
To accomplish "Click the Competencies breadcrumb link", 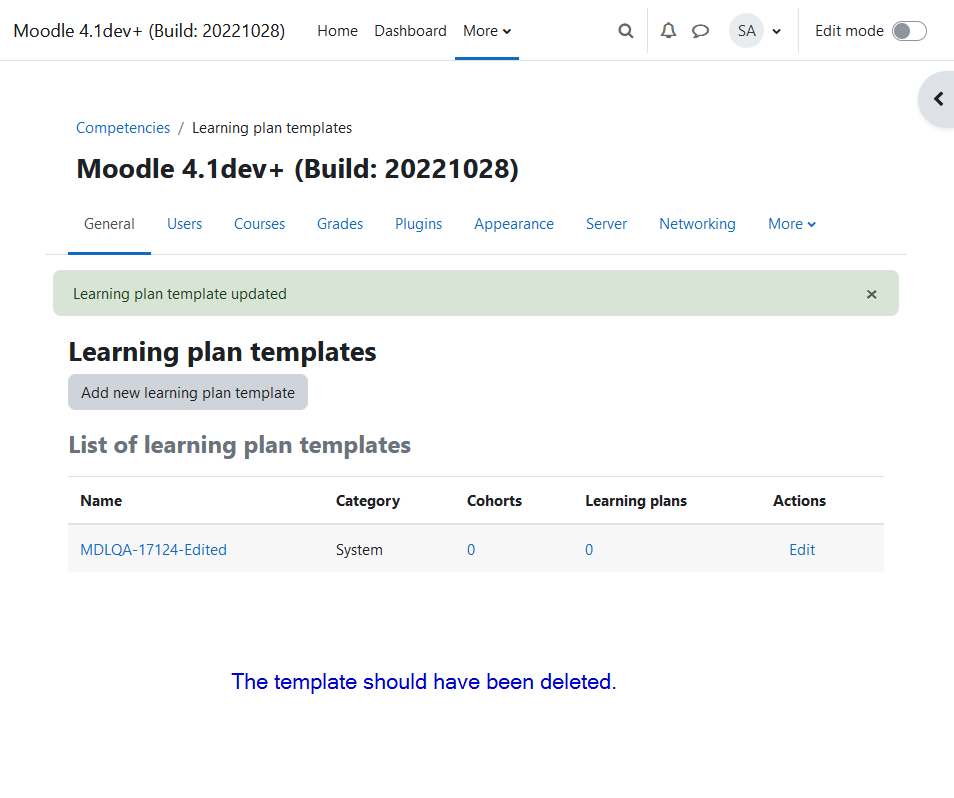I will 123,128.
